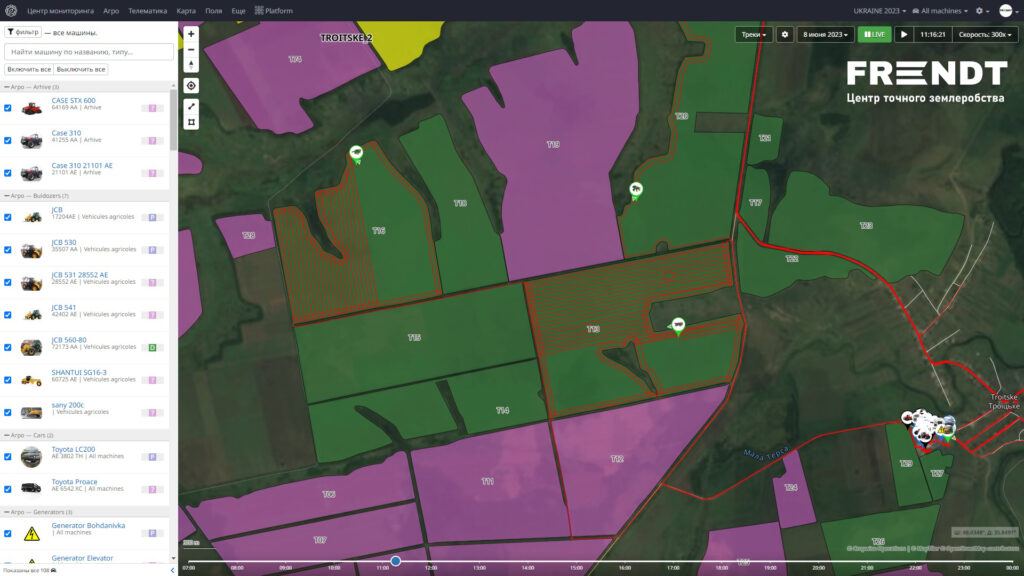The image size is (1024, 576).
Task: Open the Карта menu
Action: point(186,10)
